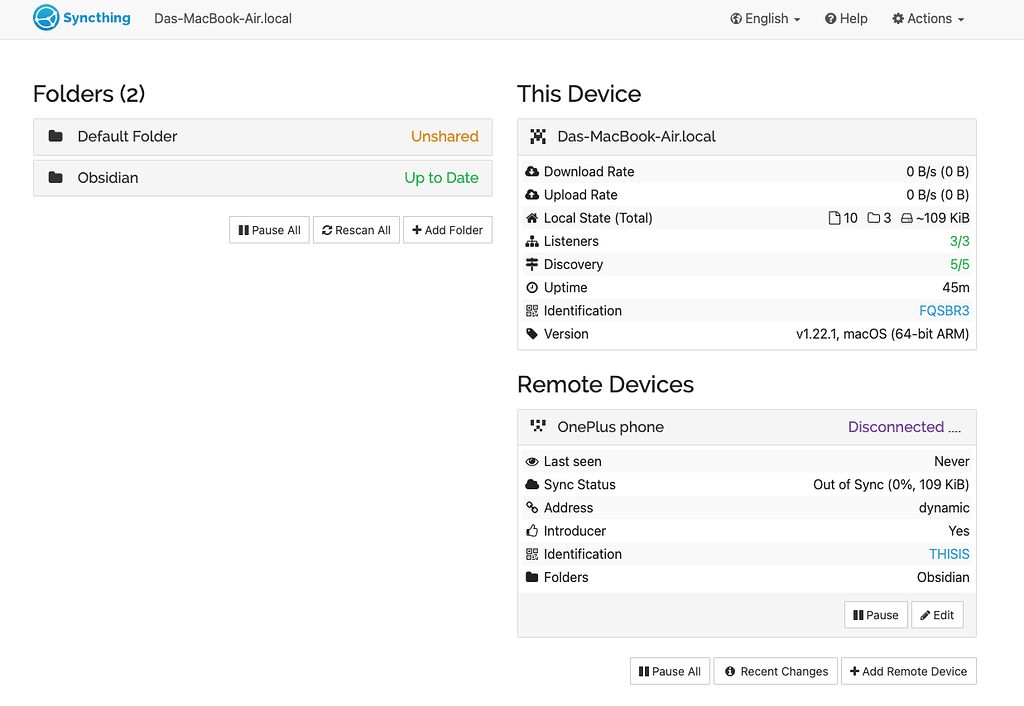
Task: Click the tag icon beside Version
Action: [x=530, y=334]
